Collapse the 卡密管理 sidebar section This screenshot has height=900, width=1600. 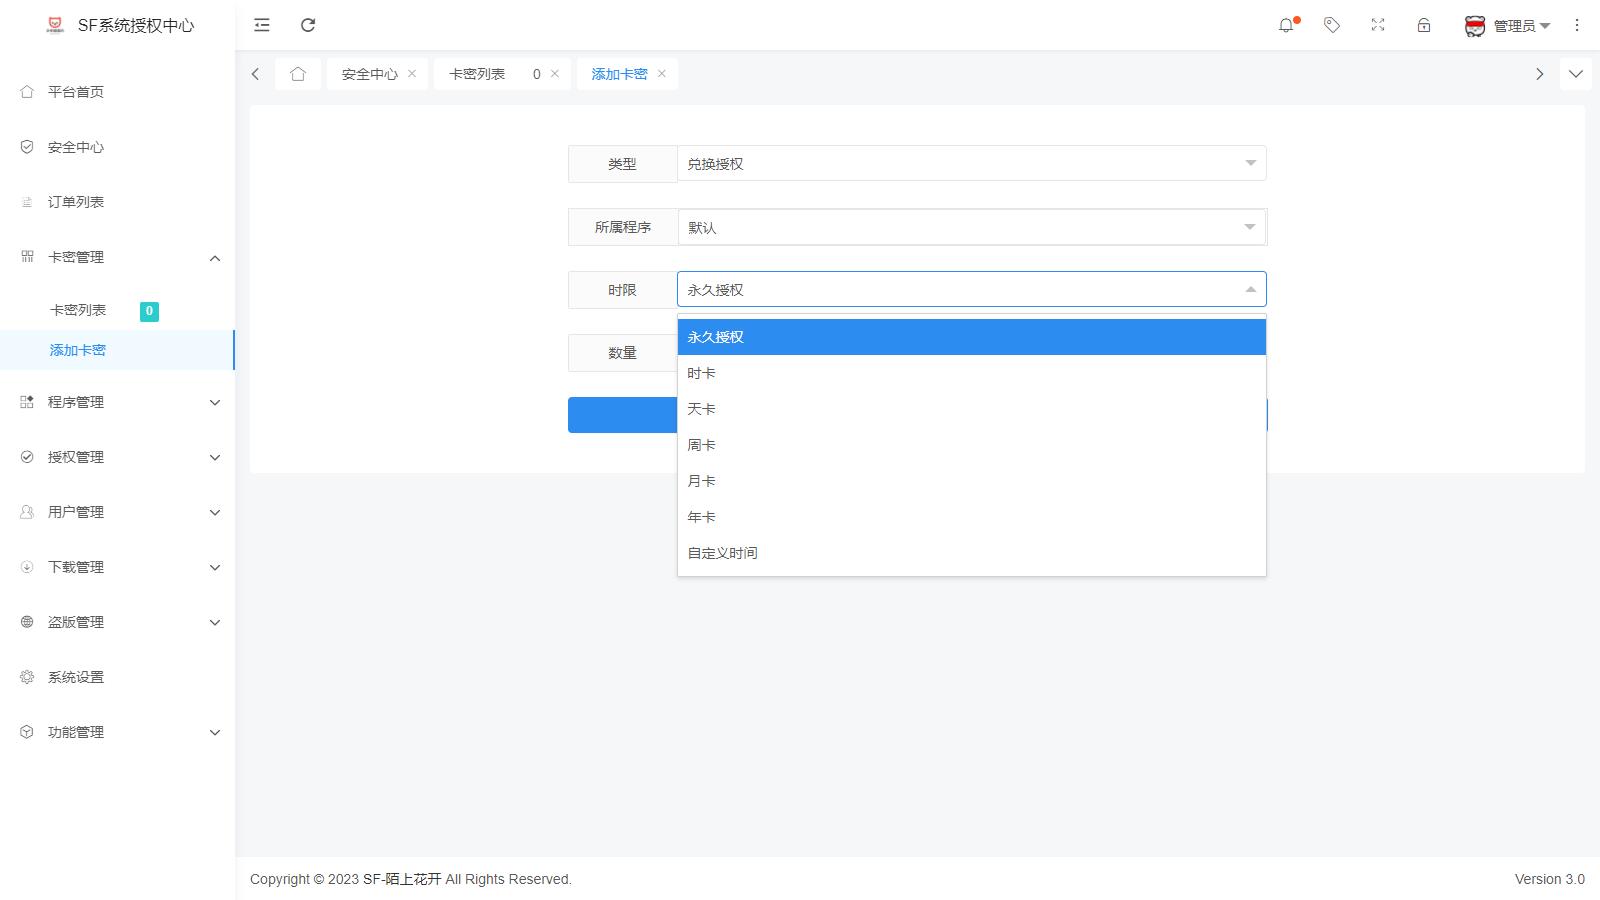[x=117, y=257]
